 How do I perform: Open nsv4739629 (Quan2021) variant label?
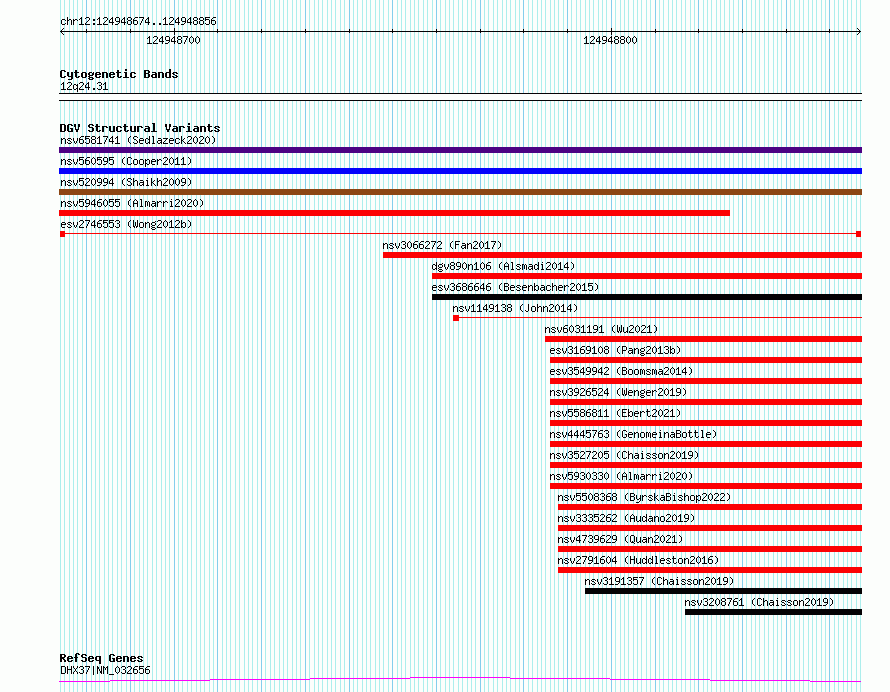coord(620,539)
